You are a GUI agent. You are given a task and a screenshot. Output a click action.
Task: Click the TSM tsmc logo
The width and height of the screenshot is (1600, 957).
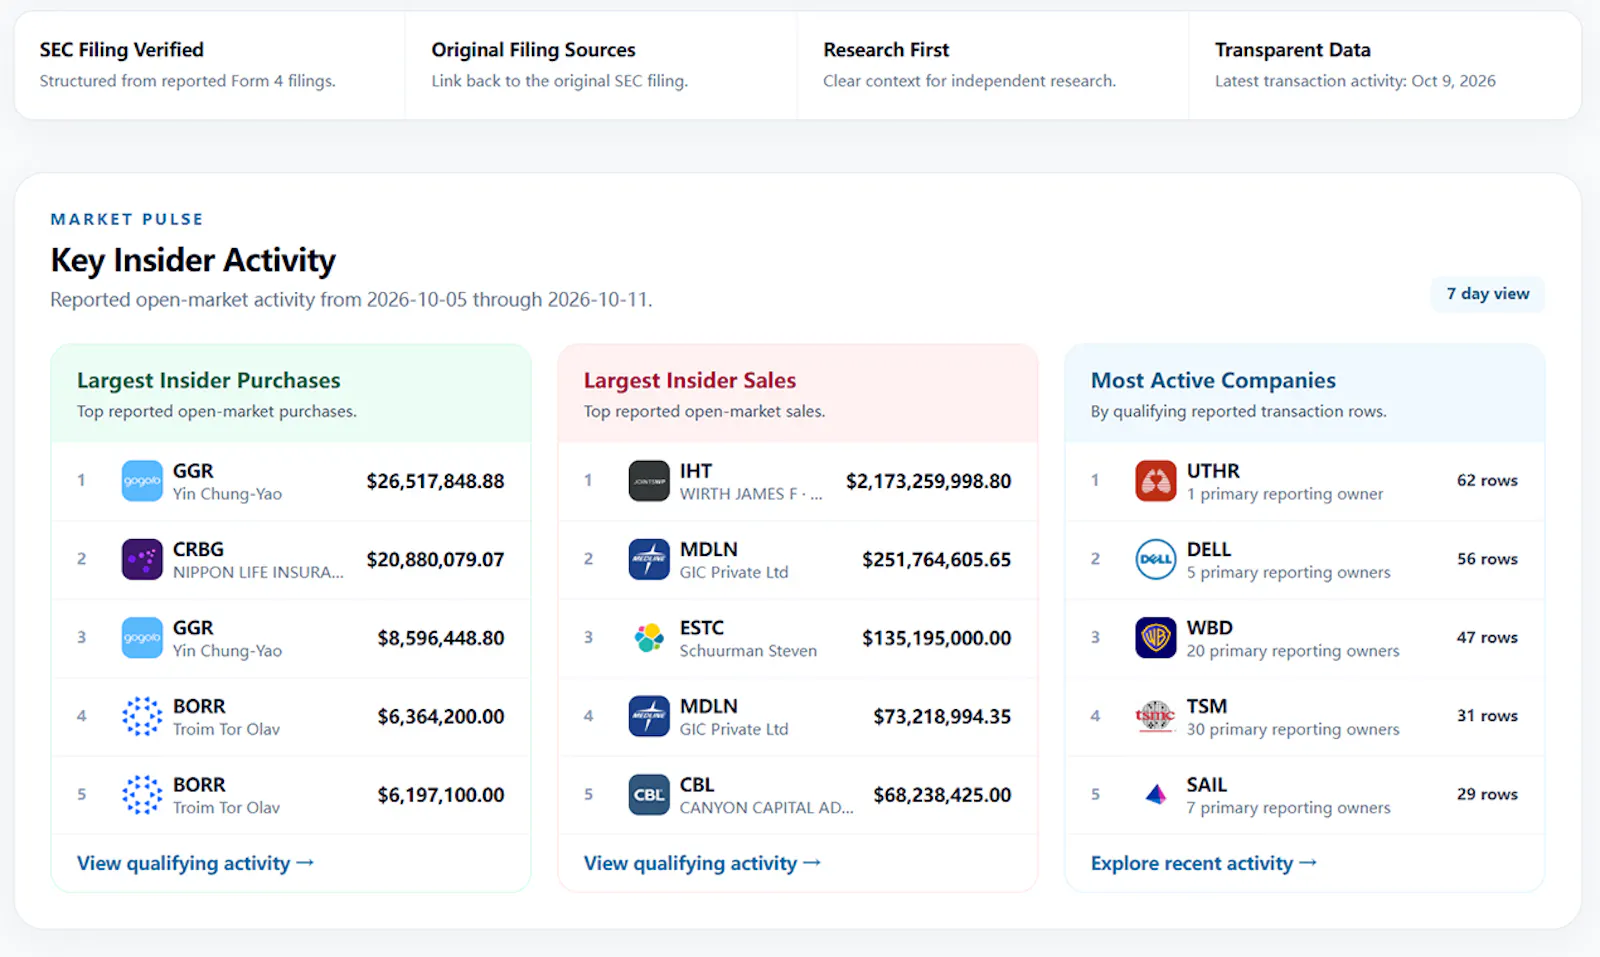click(x=1156, y=716)
